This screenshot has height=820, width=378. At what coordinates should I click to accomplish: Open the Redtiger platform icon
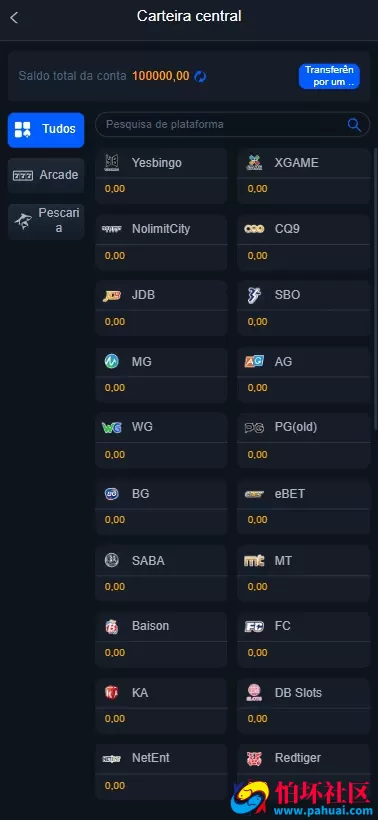click(254, 758)
